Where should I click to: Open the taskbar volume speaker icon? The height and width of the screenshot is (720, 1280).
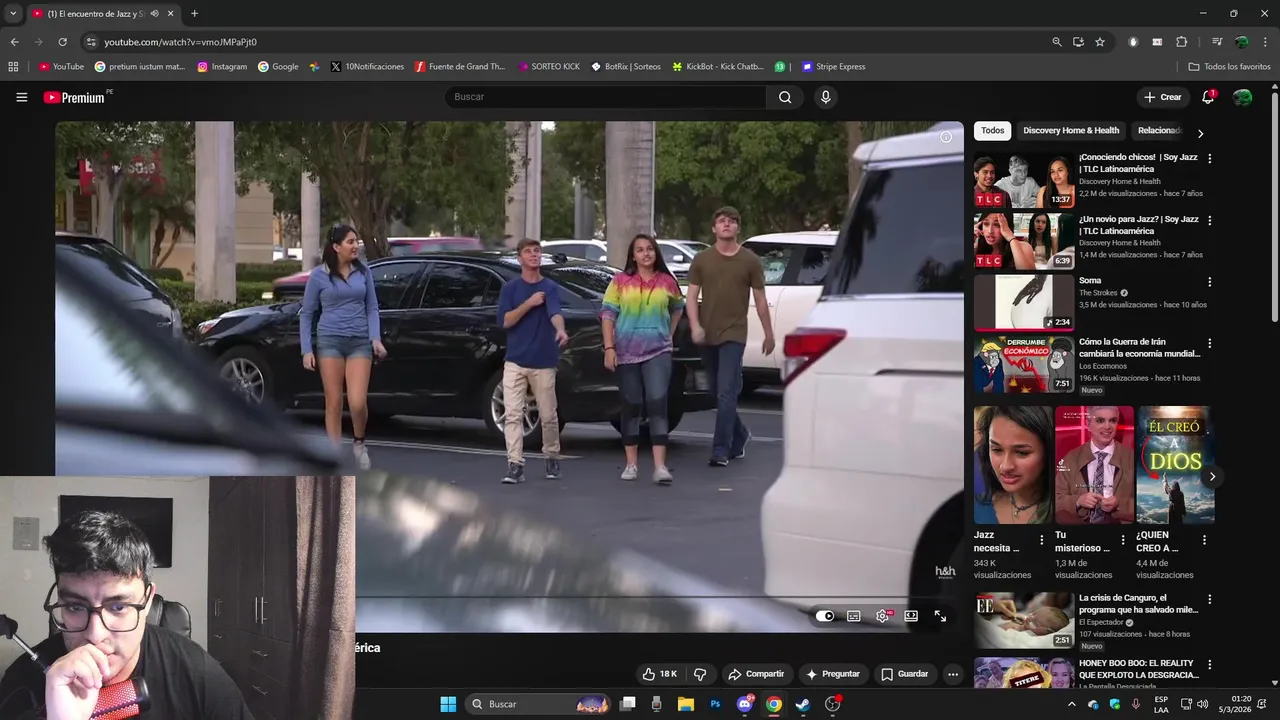point(1202,704)
